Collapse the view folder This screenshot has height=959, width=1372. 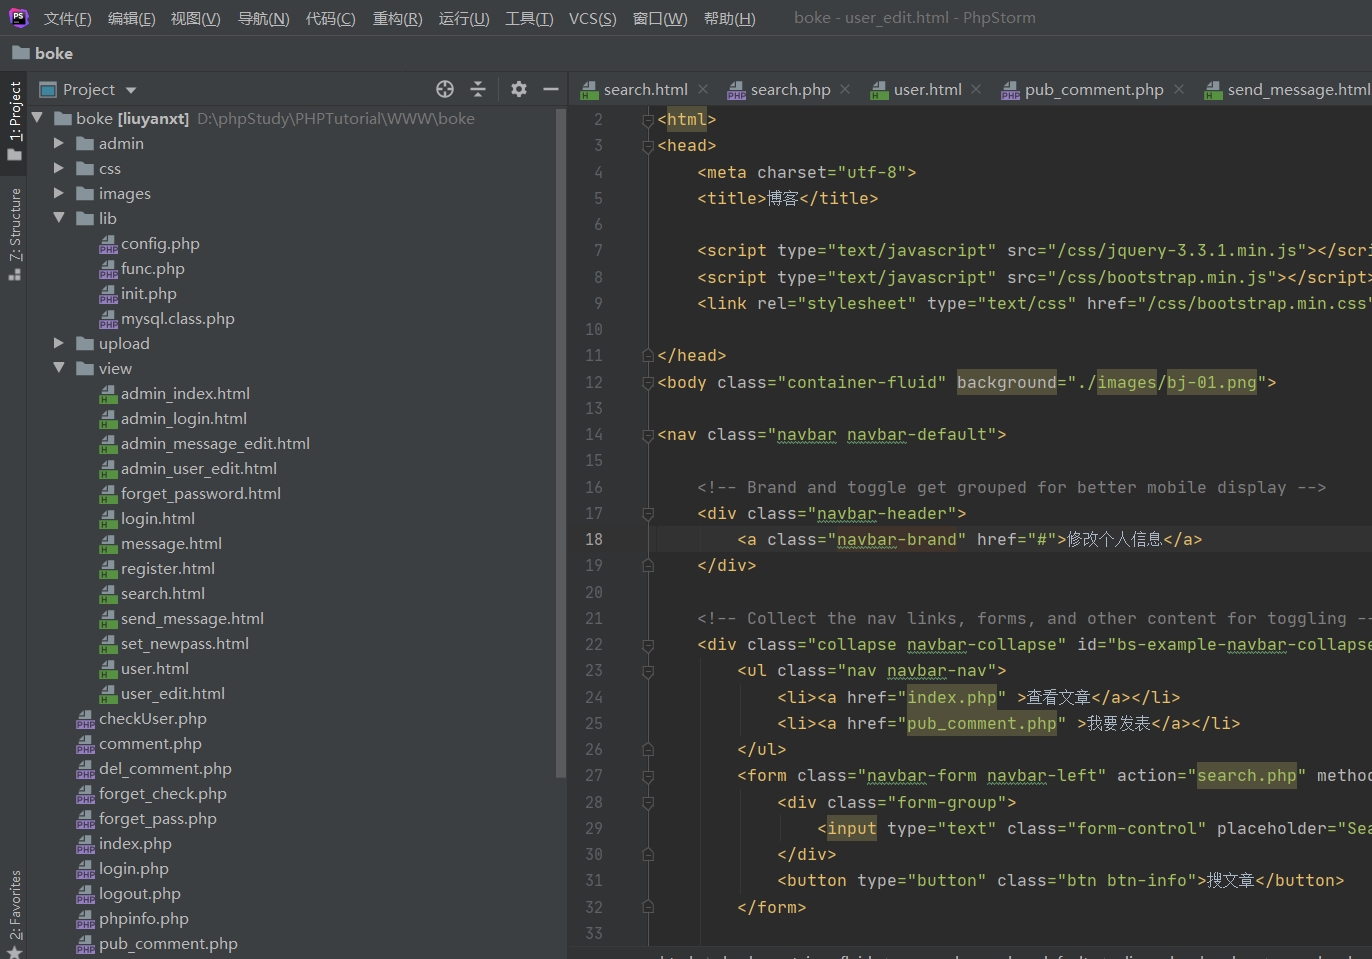59,368
